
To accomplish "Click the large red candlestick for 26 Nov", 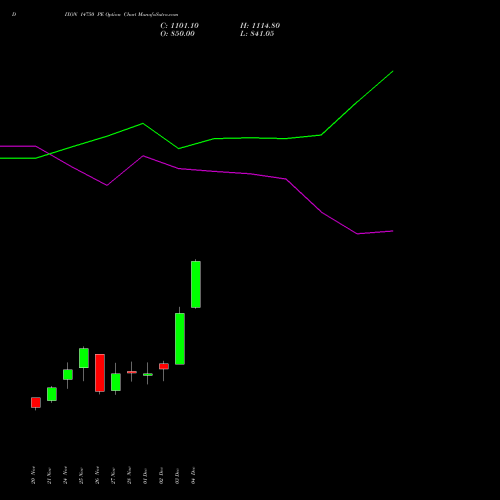I will (100, 373).
